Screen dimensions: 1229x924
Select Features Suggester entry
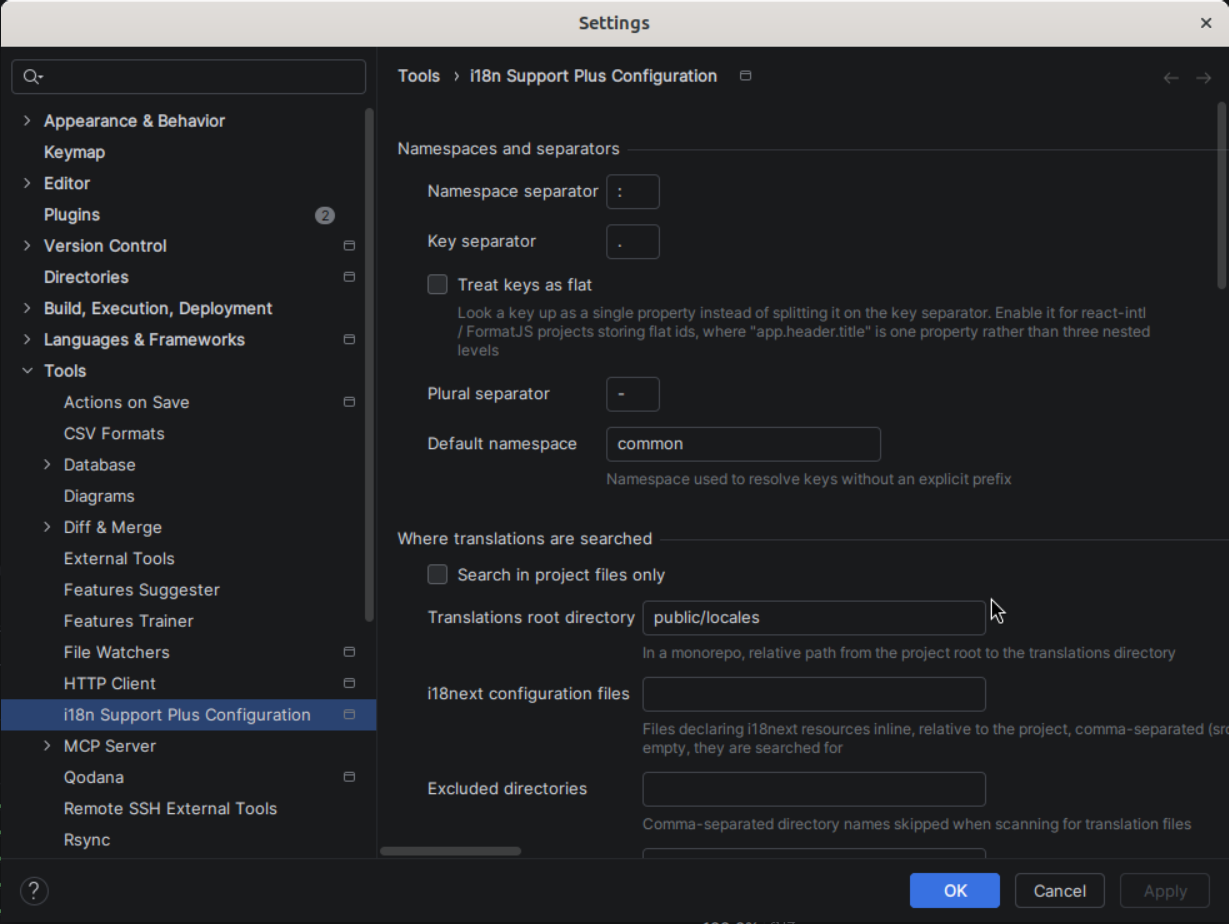tap(142, 590)
